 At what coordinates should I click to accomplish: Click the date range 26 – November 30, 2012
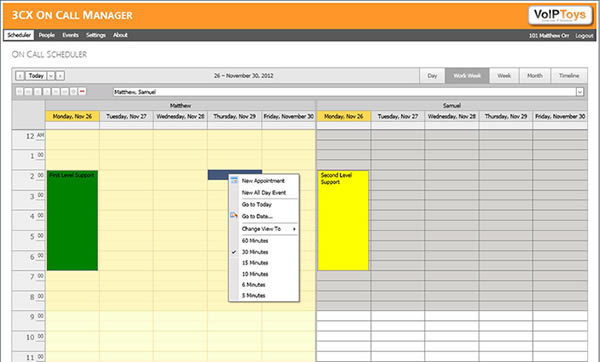[243, 76]
